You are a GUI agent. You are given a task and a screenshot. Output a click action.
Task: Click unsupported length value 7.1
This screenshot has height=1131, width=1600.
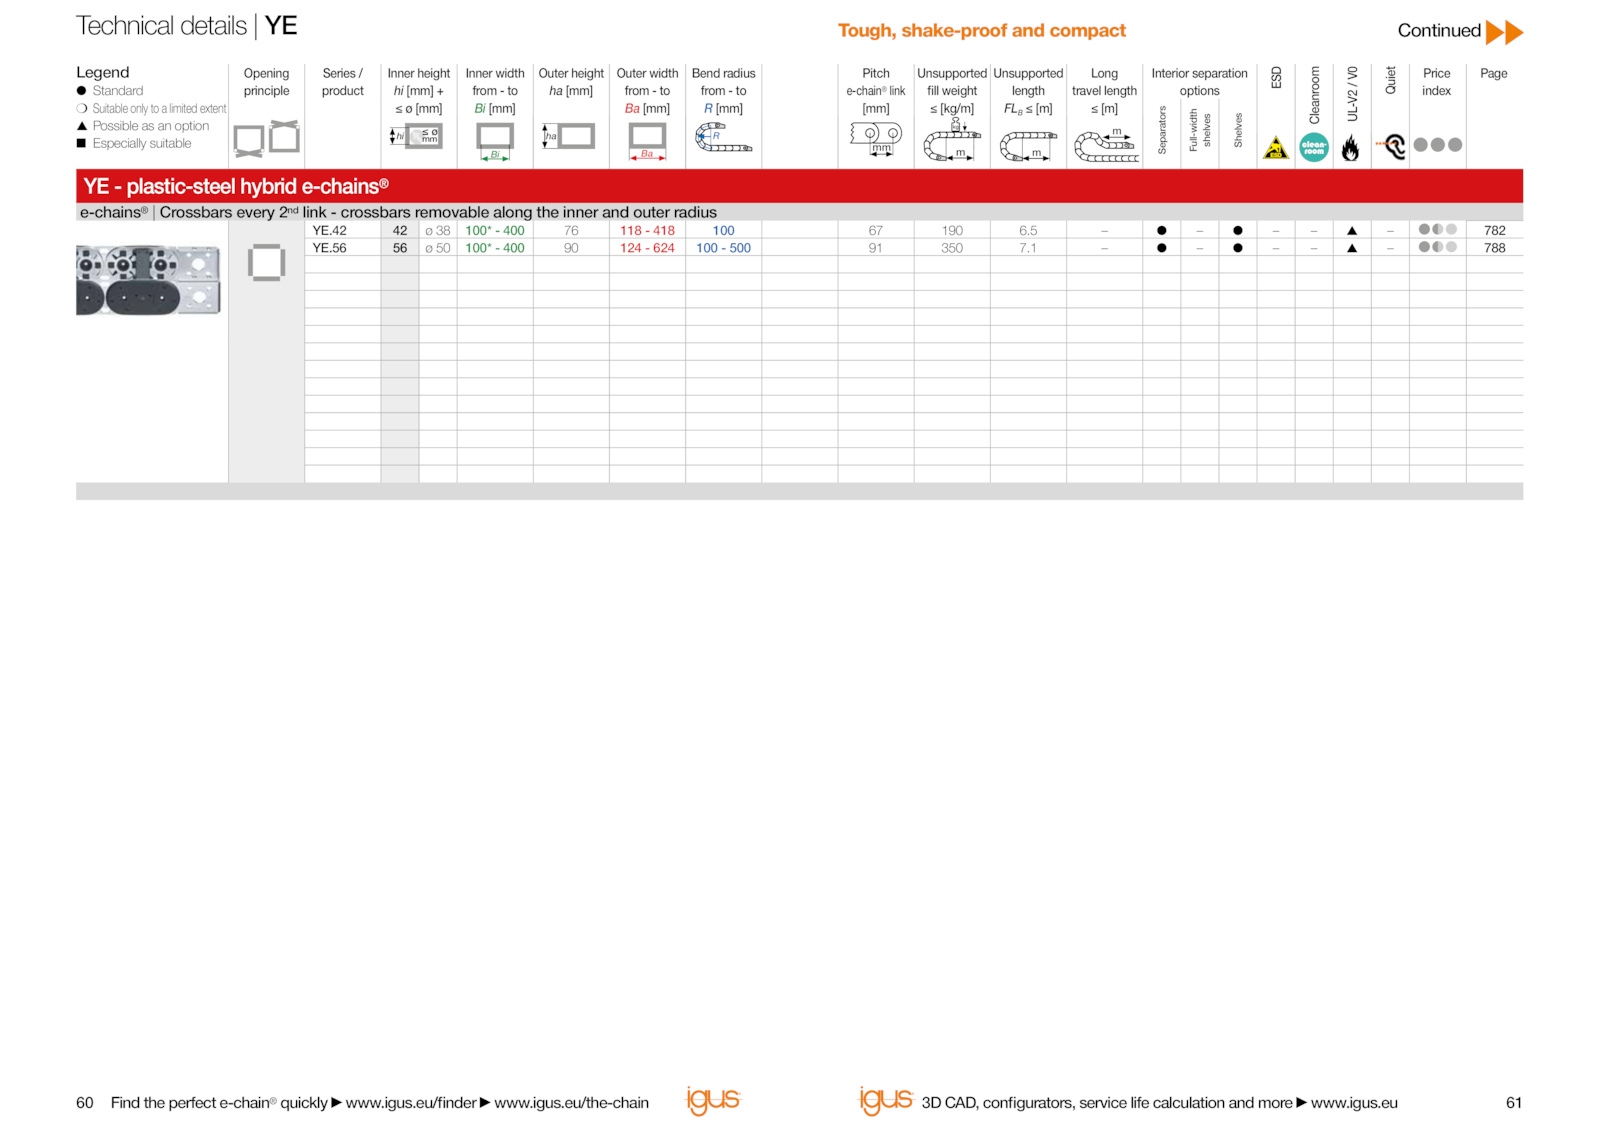click(1028, 248)
